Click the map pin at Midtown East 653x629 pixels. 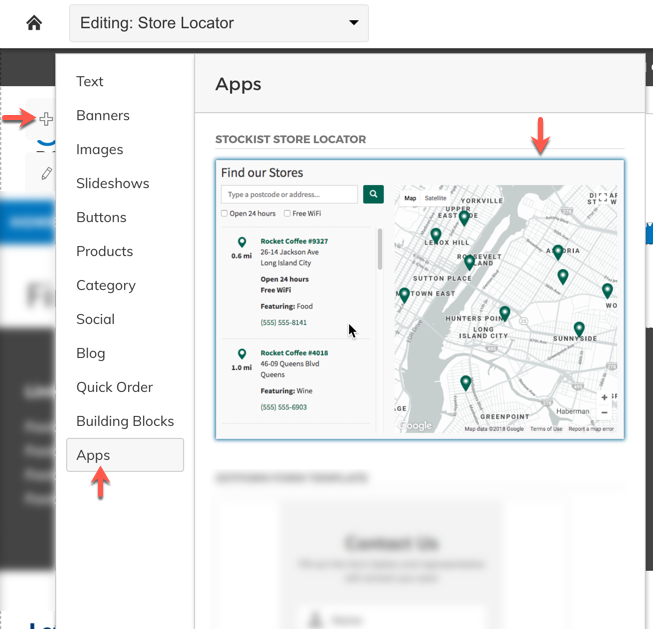pyautogui.click(x=404, y=295)
